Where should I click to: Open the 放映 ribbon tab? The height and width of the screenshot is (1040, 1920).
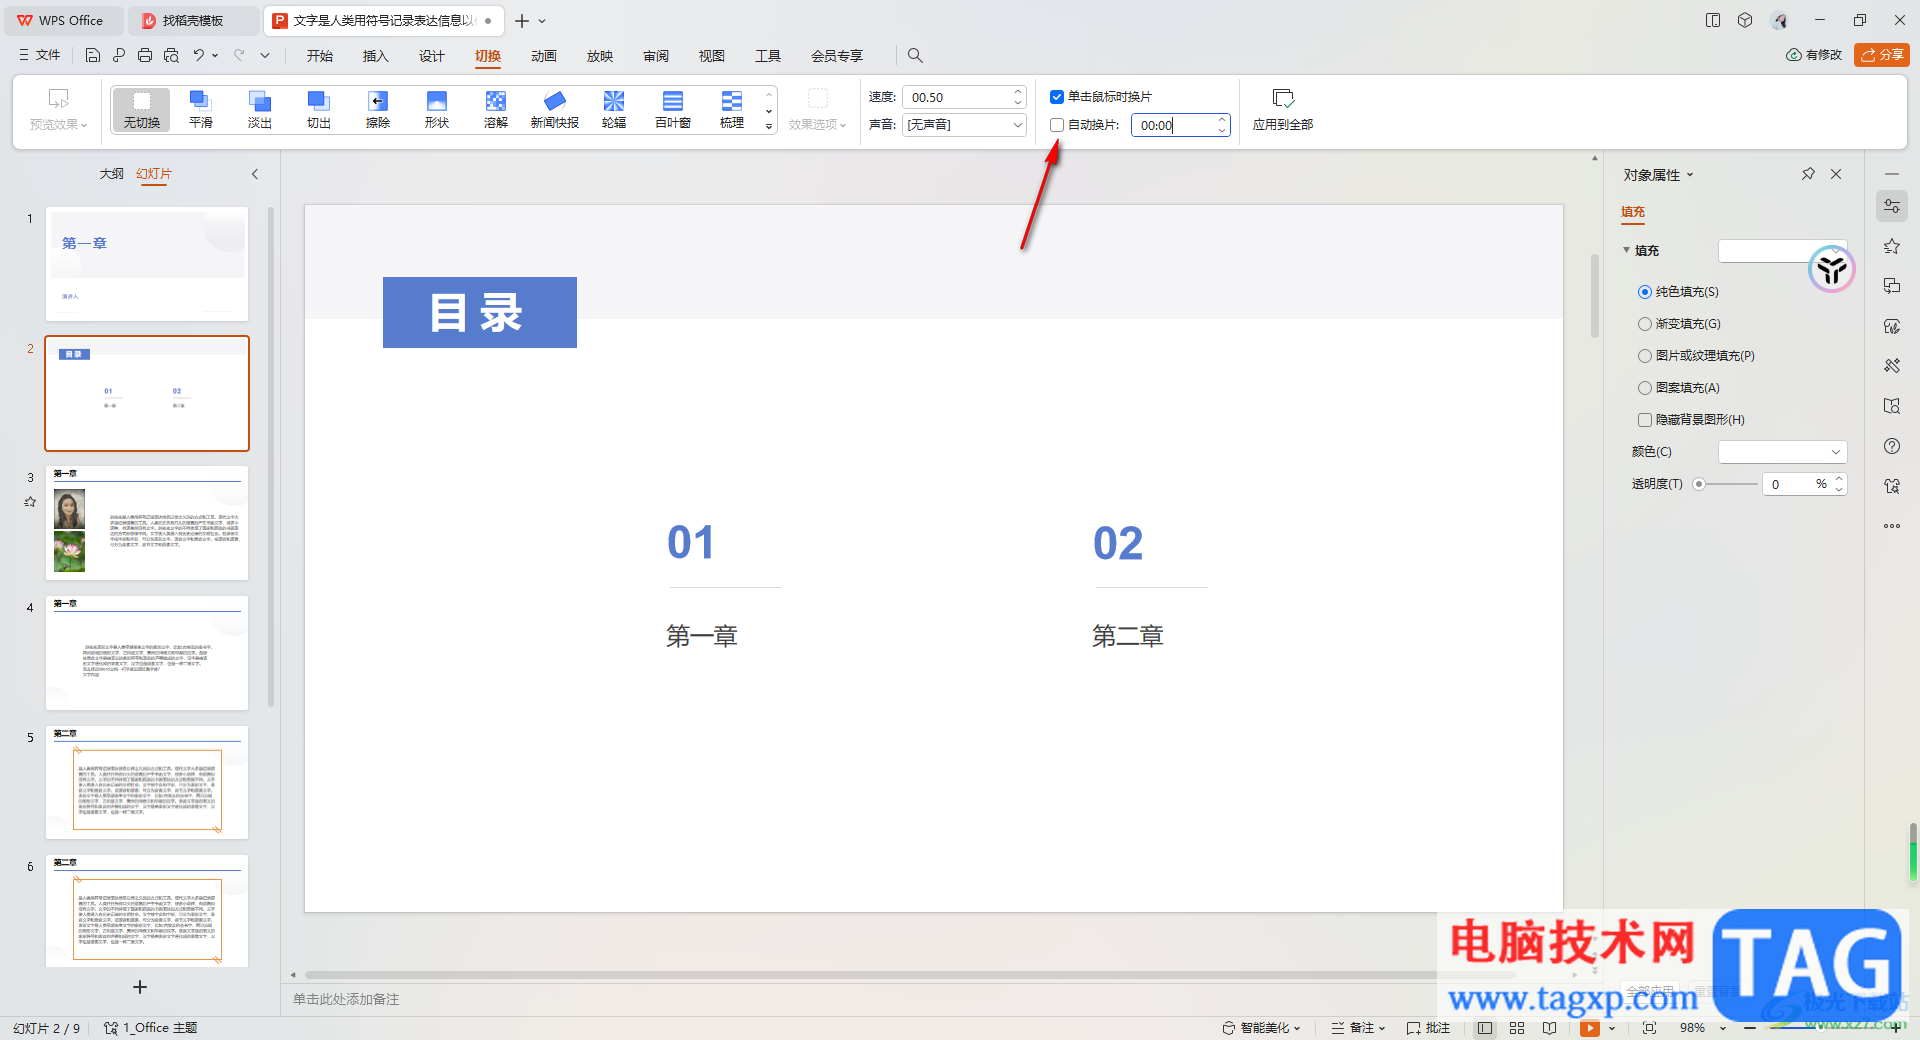click(600, 56)
